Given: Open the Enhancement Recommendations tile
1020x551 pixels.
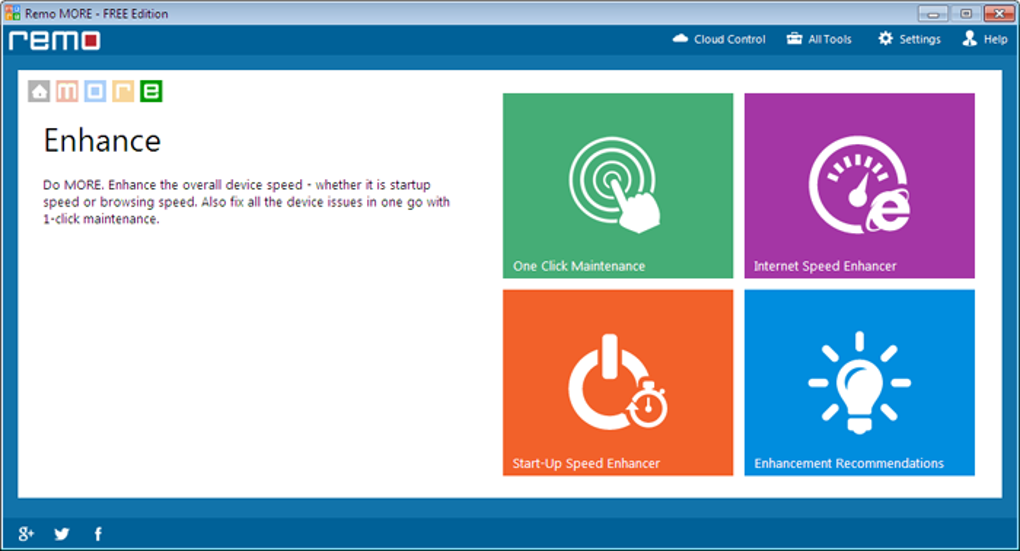Looking at the screenshot, I should pyautogui.click(x=859, y=383).
